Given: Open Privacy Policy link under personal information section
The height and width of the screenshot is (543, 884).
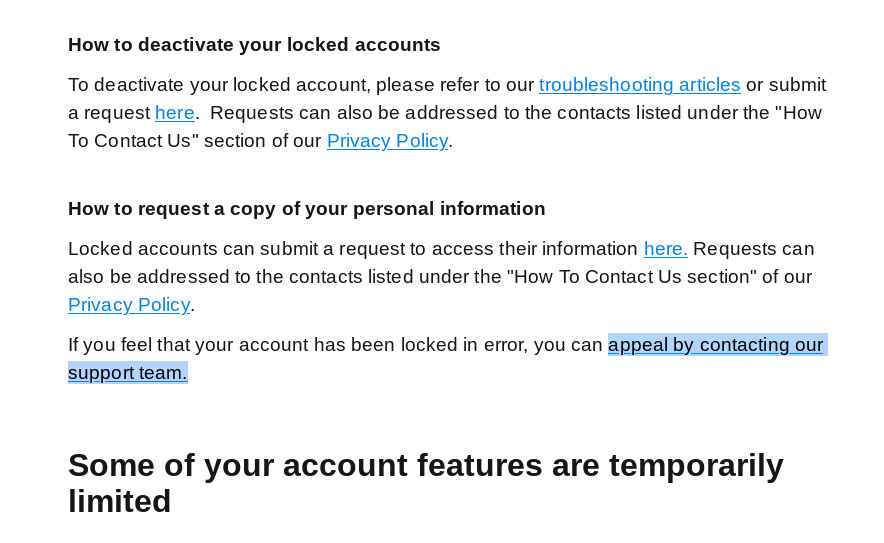Looking at the screenshot, I should coord(129,305).
